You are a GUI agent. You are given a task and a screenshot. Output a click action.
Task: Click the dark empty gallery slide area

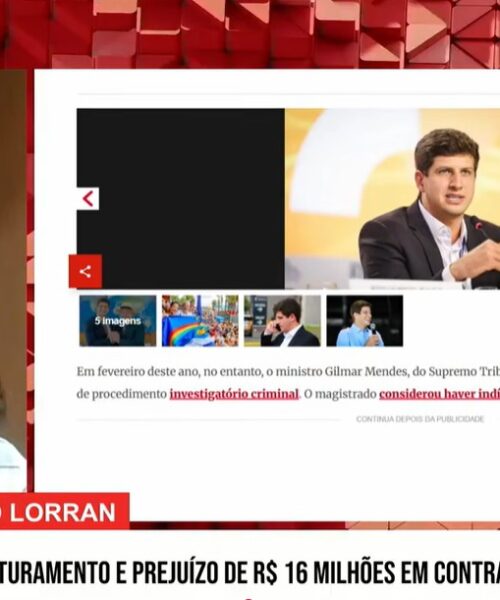click(x=181, y=199)
